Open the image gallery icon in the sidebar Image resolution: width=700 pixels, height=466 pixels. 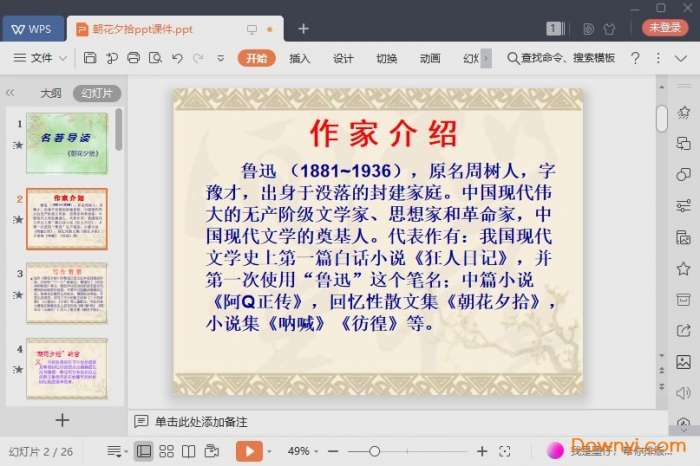coord(683,362)
